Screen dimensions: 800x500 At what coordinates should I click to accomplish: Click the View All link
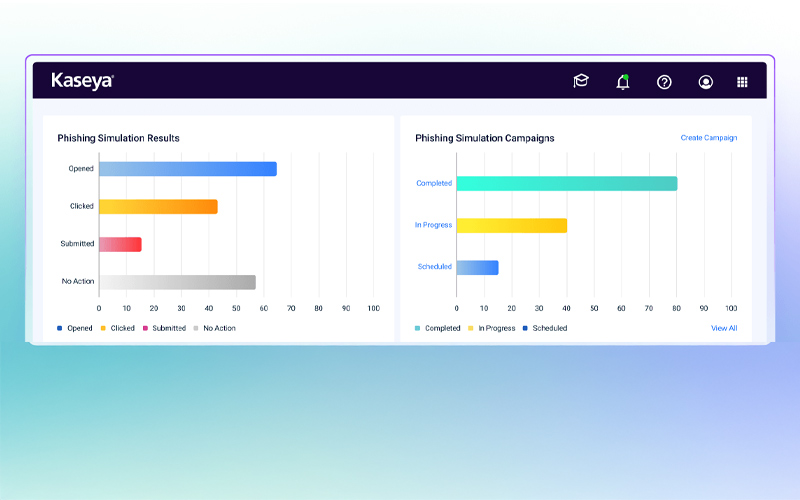(724, 328)
